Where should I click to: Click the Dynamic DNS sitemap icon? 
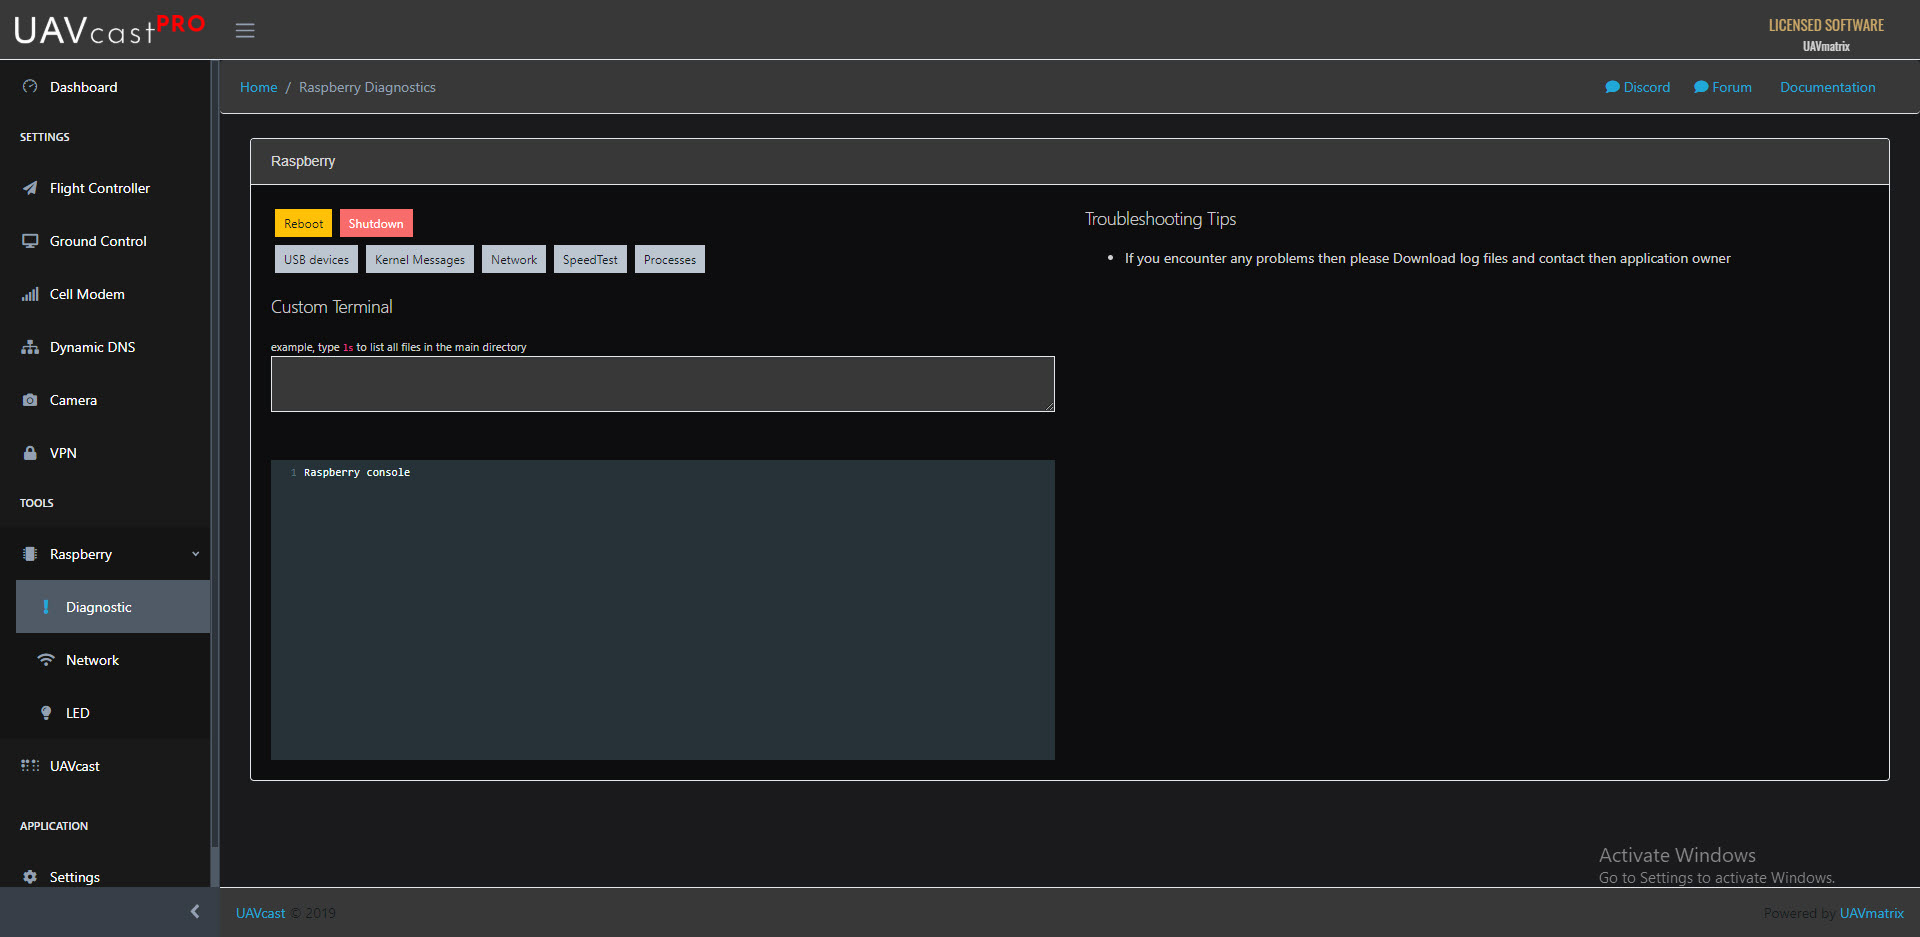pos(30,347)
